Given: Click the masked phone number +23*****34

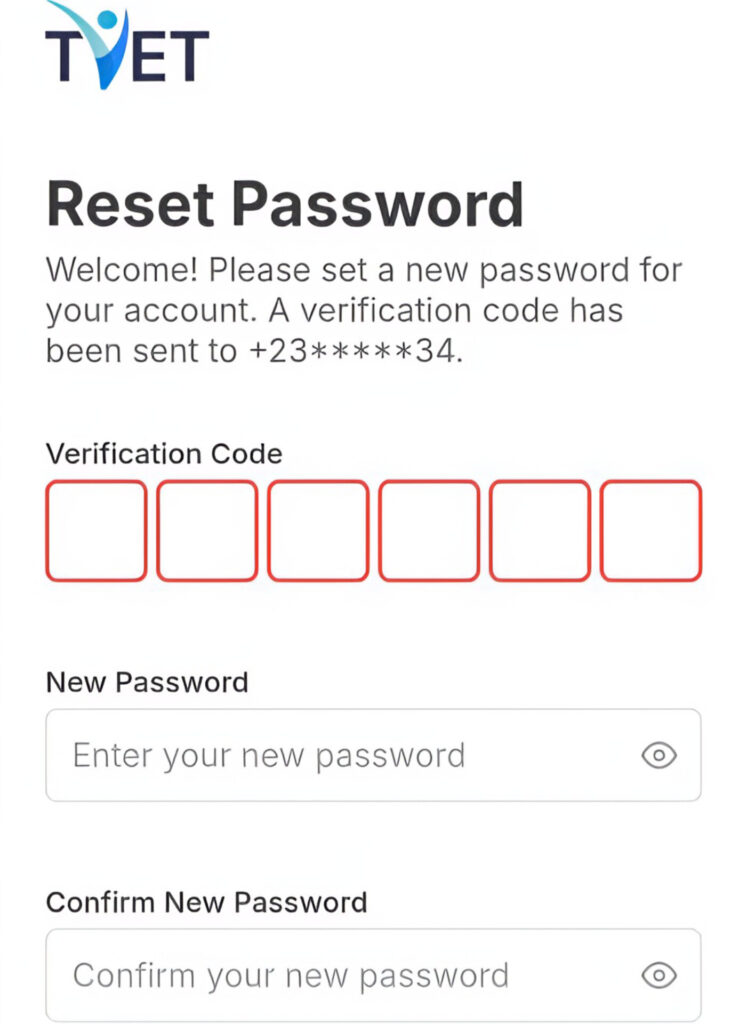Looking at the screenshot, I should 353,351.
